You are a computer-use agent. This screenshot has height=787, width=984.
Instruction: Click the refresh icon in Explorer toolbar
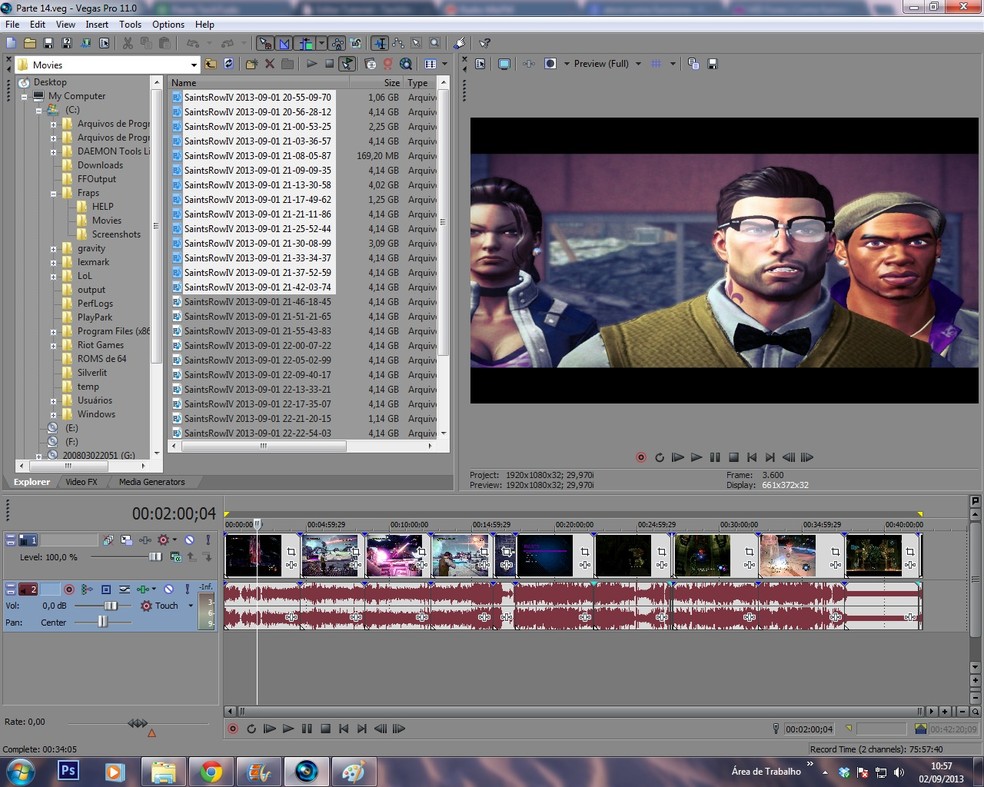click(228, 64)
